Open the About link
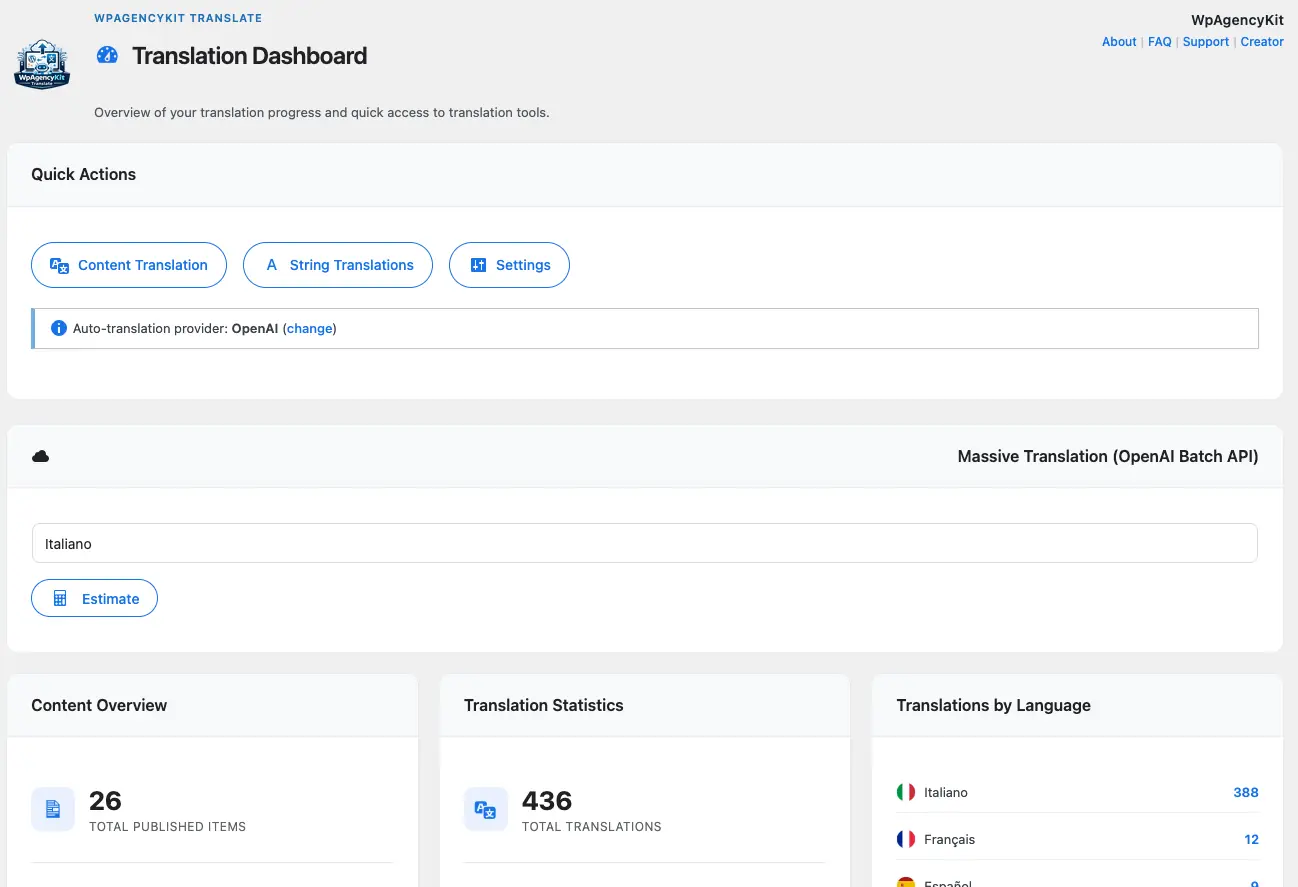 (1119, 42)
